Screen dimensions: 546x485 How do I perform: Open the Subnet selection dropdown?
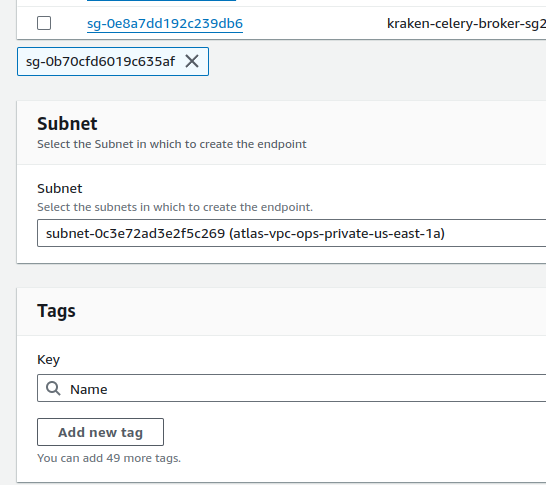pos(291,233)
